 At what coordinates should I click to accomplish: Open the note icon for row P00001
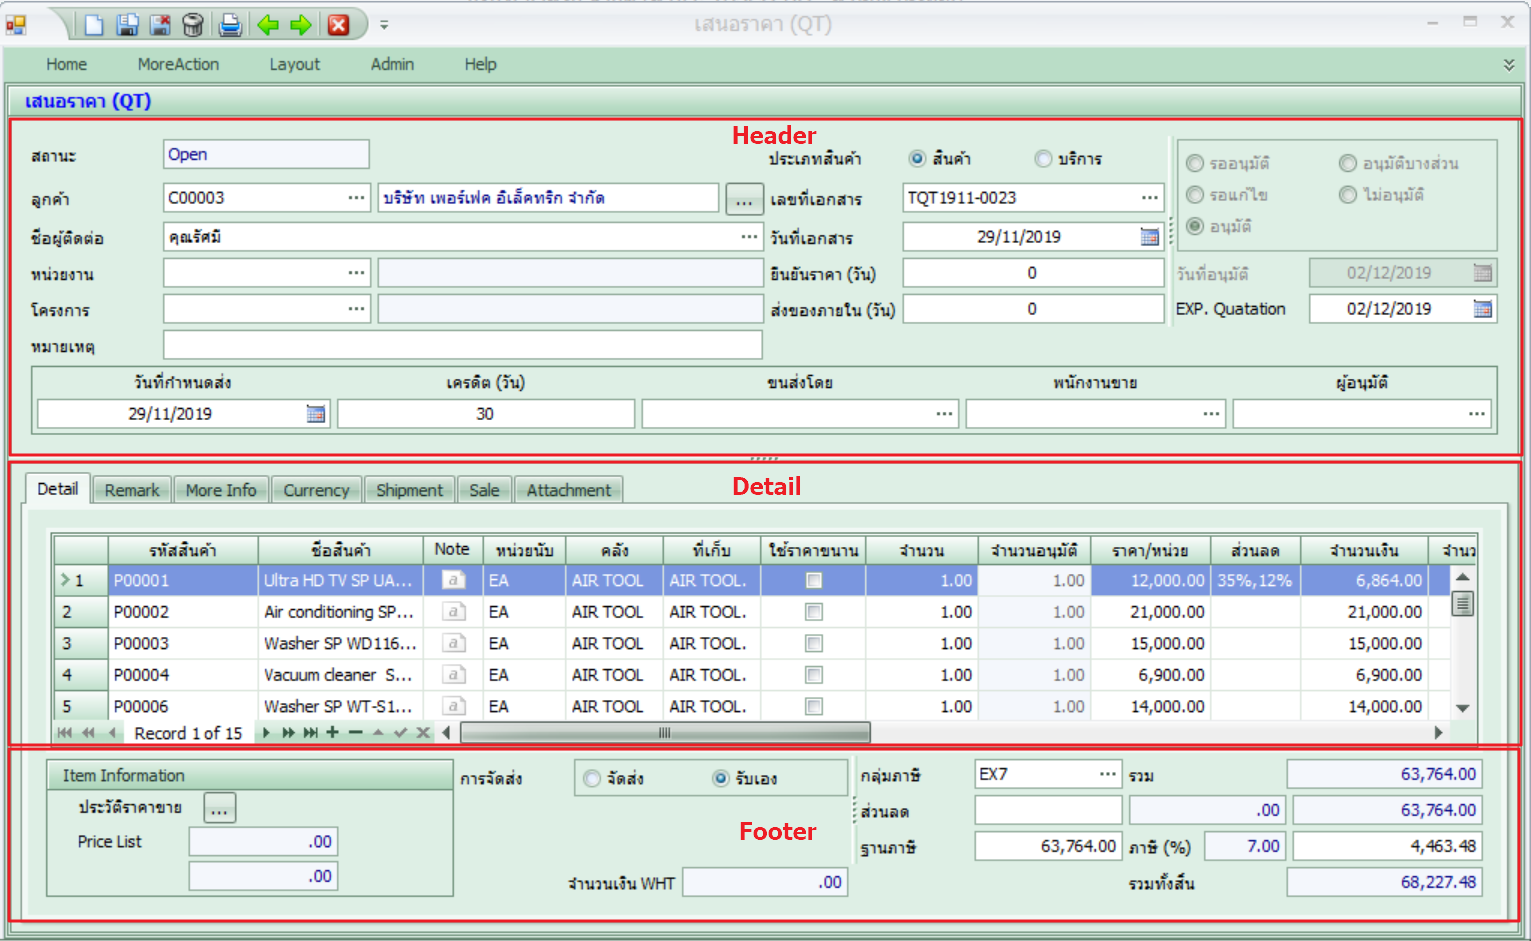coord(453,580)
